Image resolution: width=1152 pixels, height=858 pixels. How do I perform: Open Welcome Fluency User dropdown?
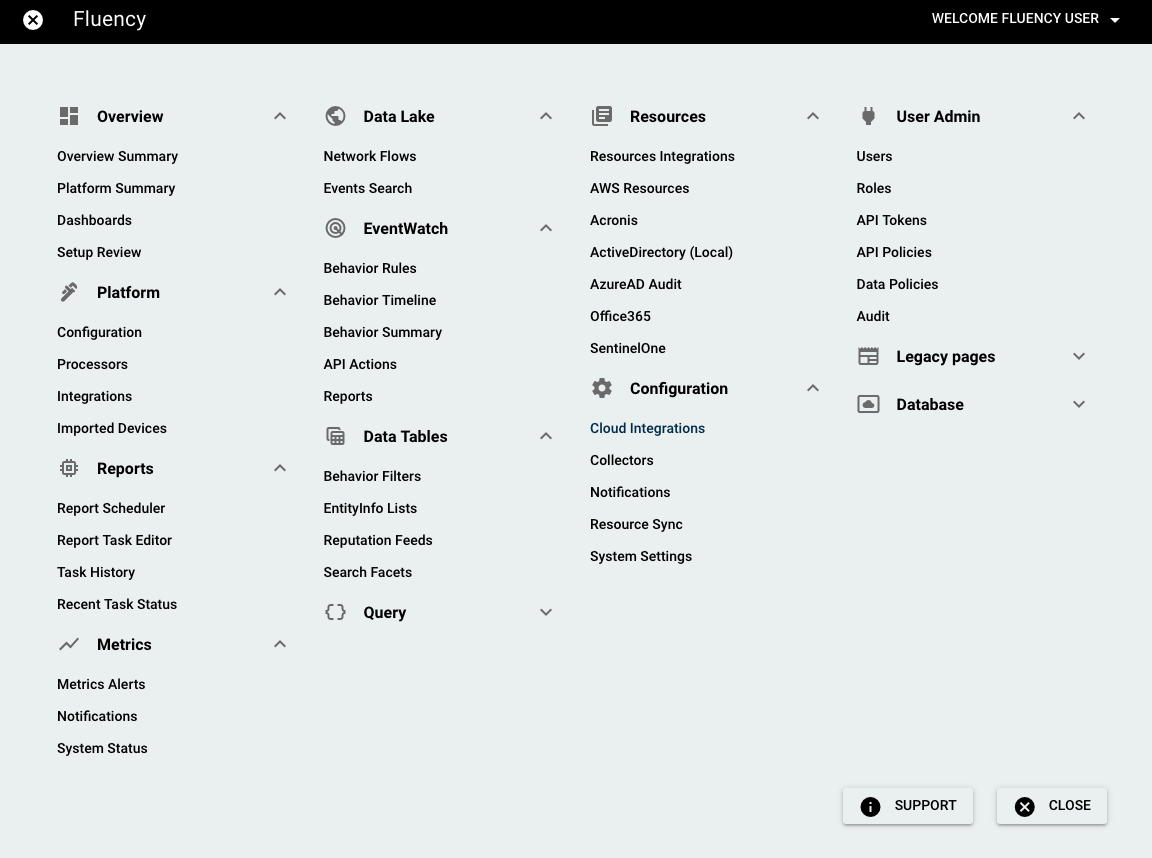1025,19
